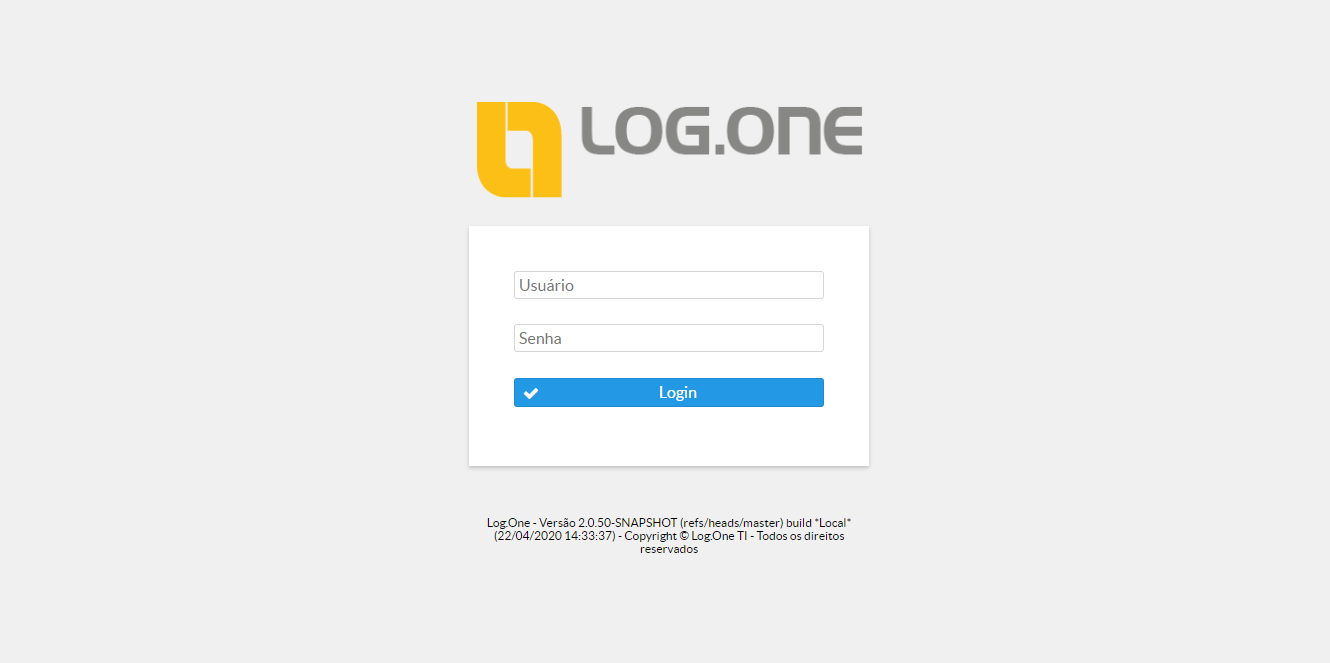Focus the Senha password field
Screen dimensions: 1330x663
[x=669, y=338]
